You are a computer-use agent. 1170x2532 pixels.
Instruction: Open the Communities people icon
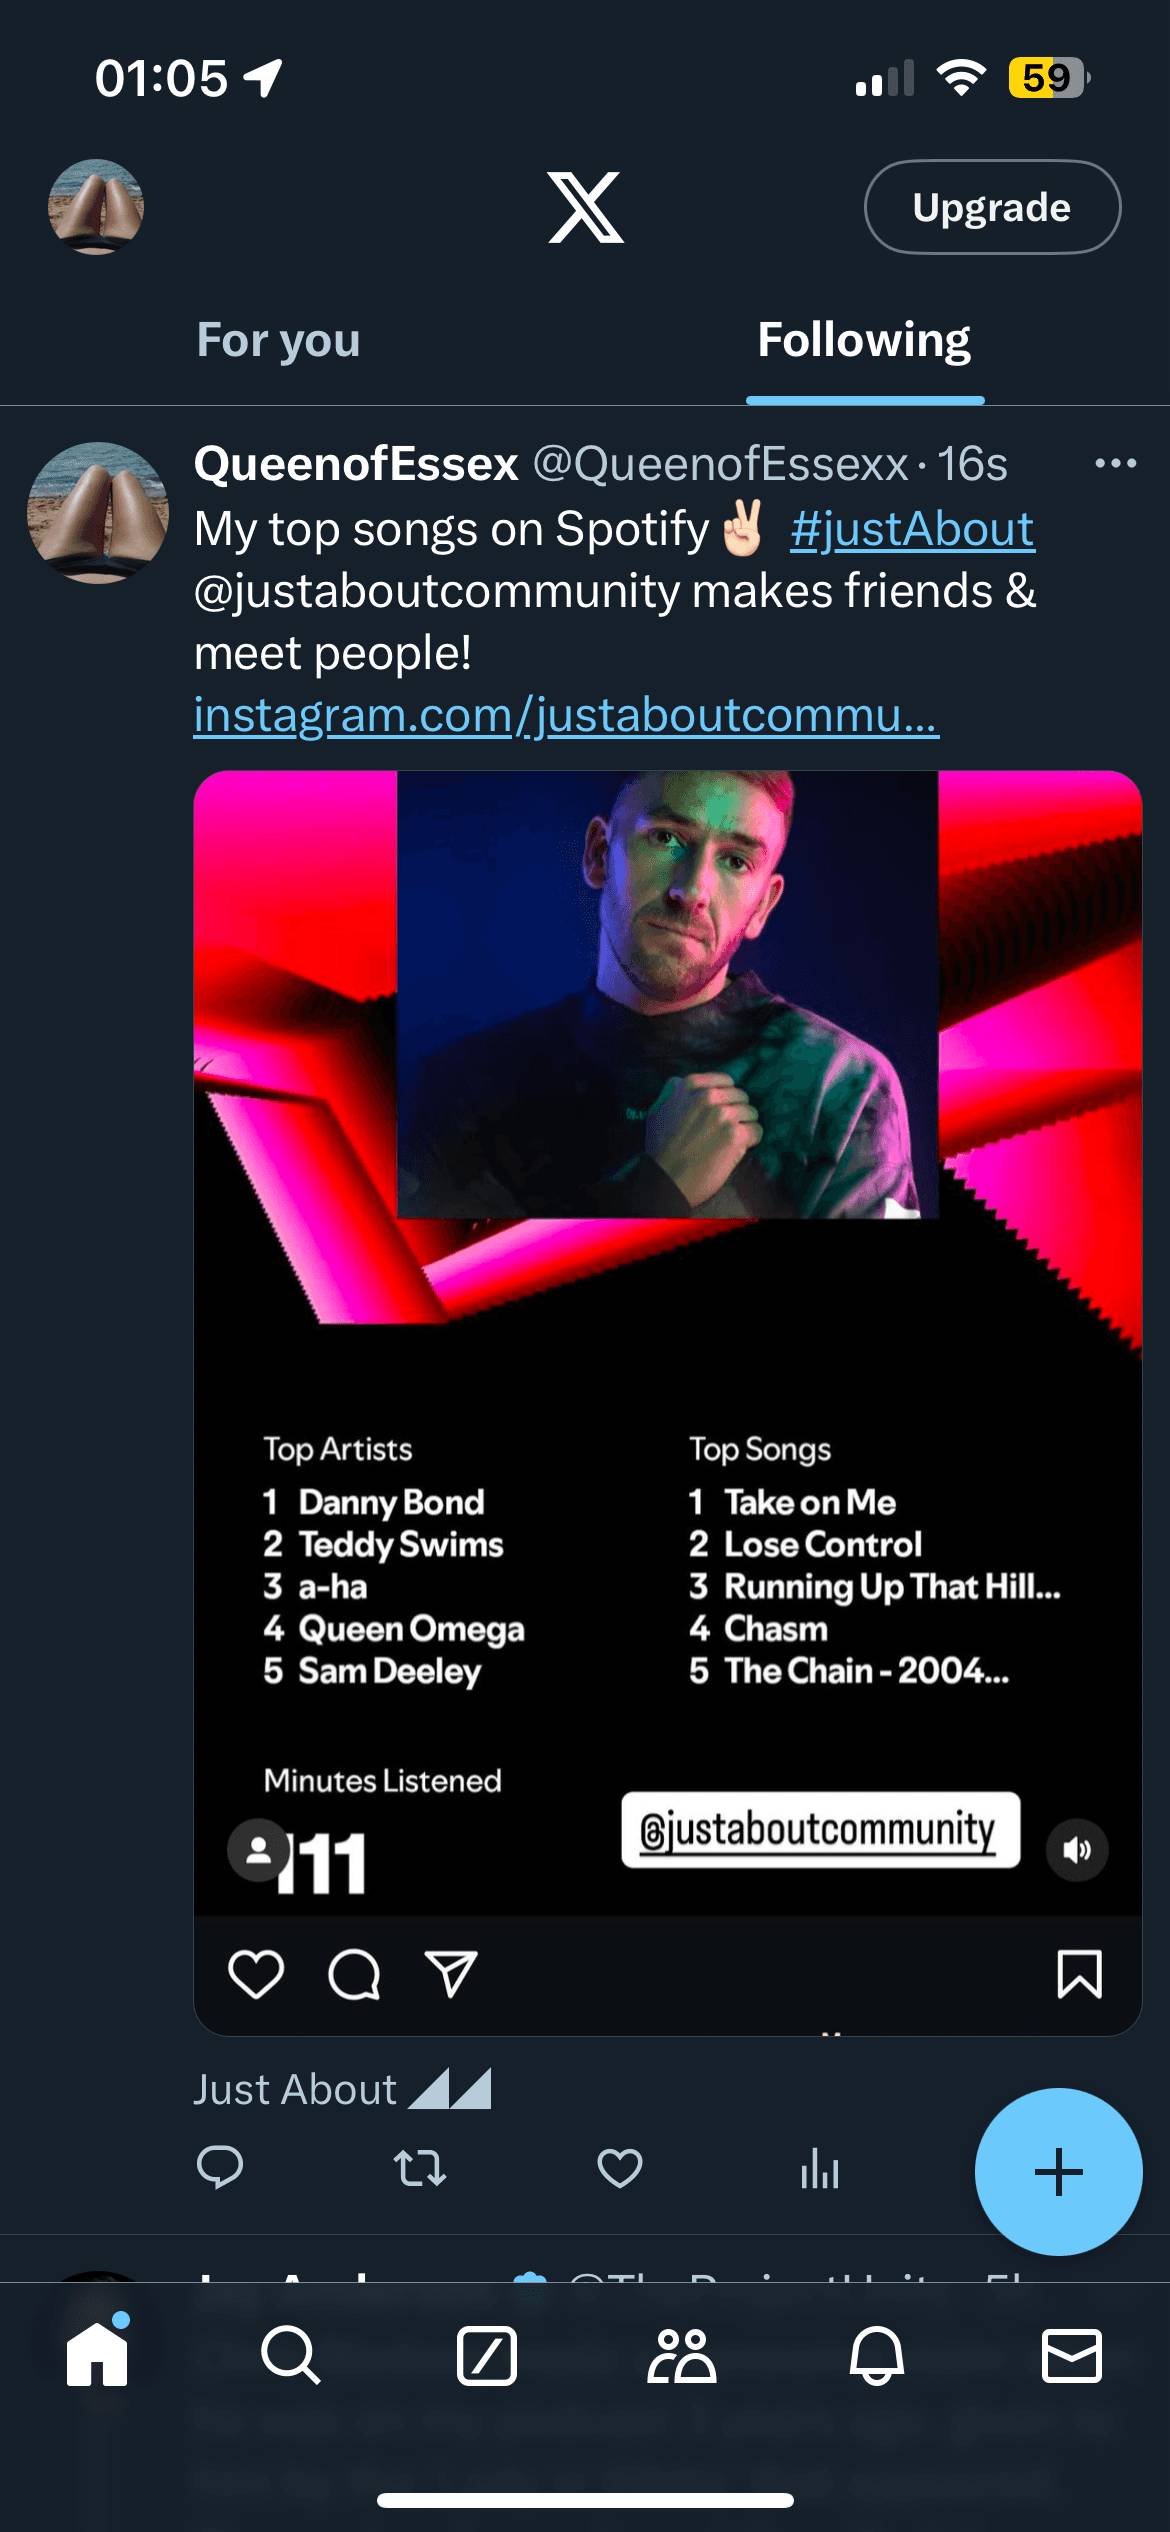point(682,2355)
